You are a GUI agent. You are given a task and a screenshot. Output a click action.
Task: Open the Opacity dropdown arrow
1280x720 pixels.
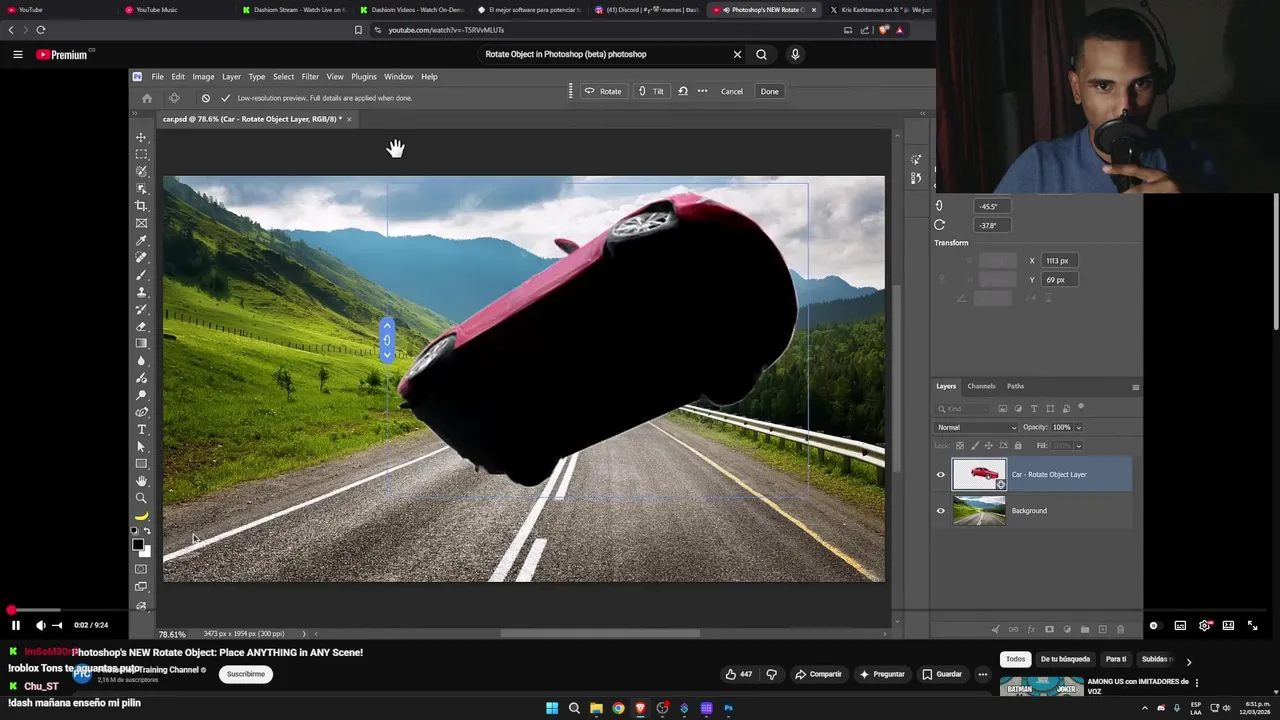coord(1078,428)
